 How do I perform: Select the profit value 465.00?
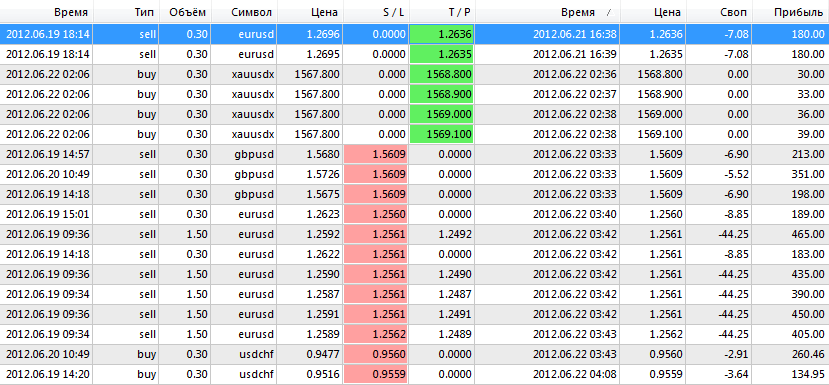pyautogui.click(x=808, y=234)
